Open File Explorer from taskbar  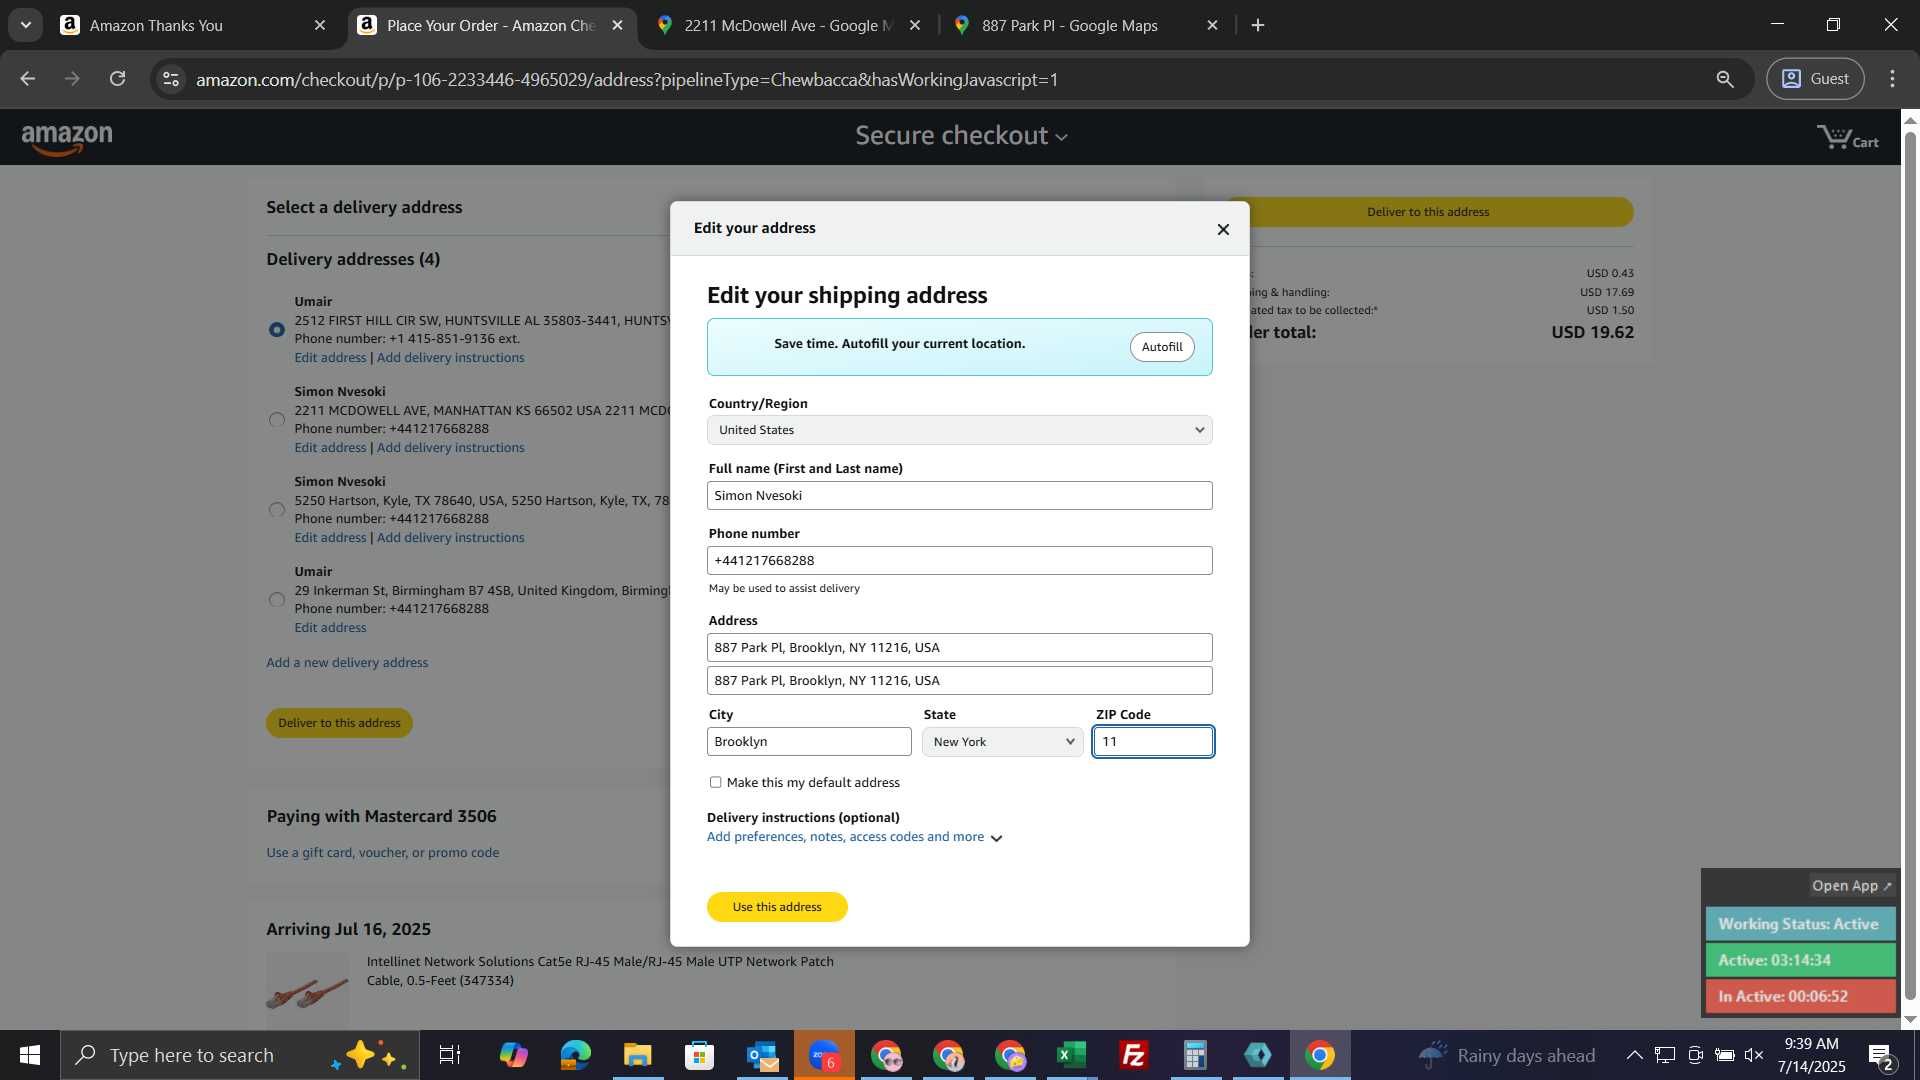[637, 1055]
